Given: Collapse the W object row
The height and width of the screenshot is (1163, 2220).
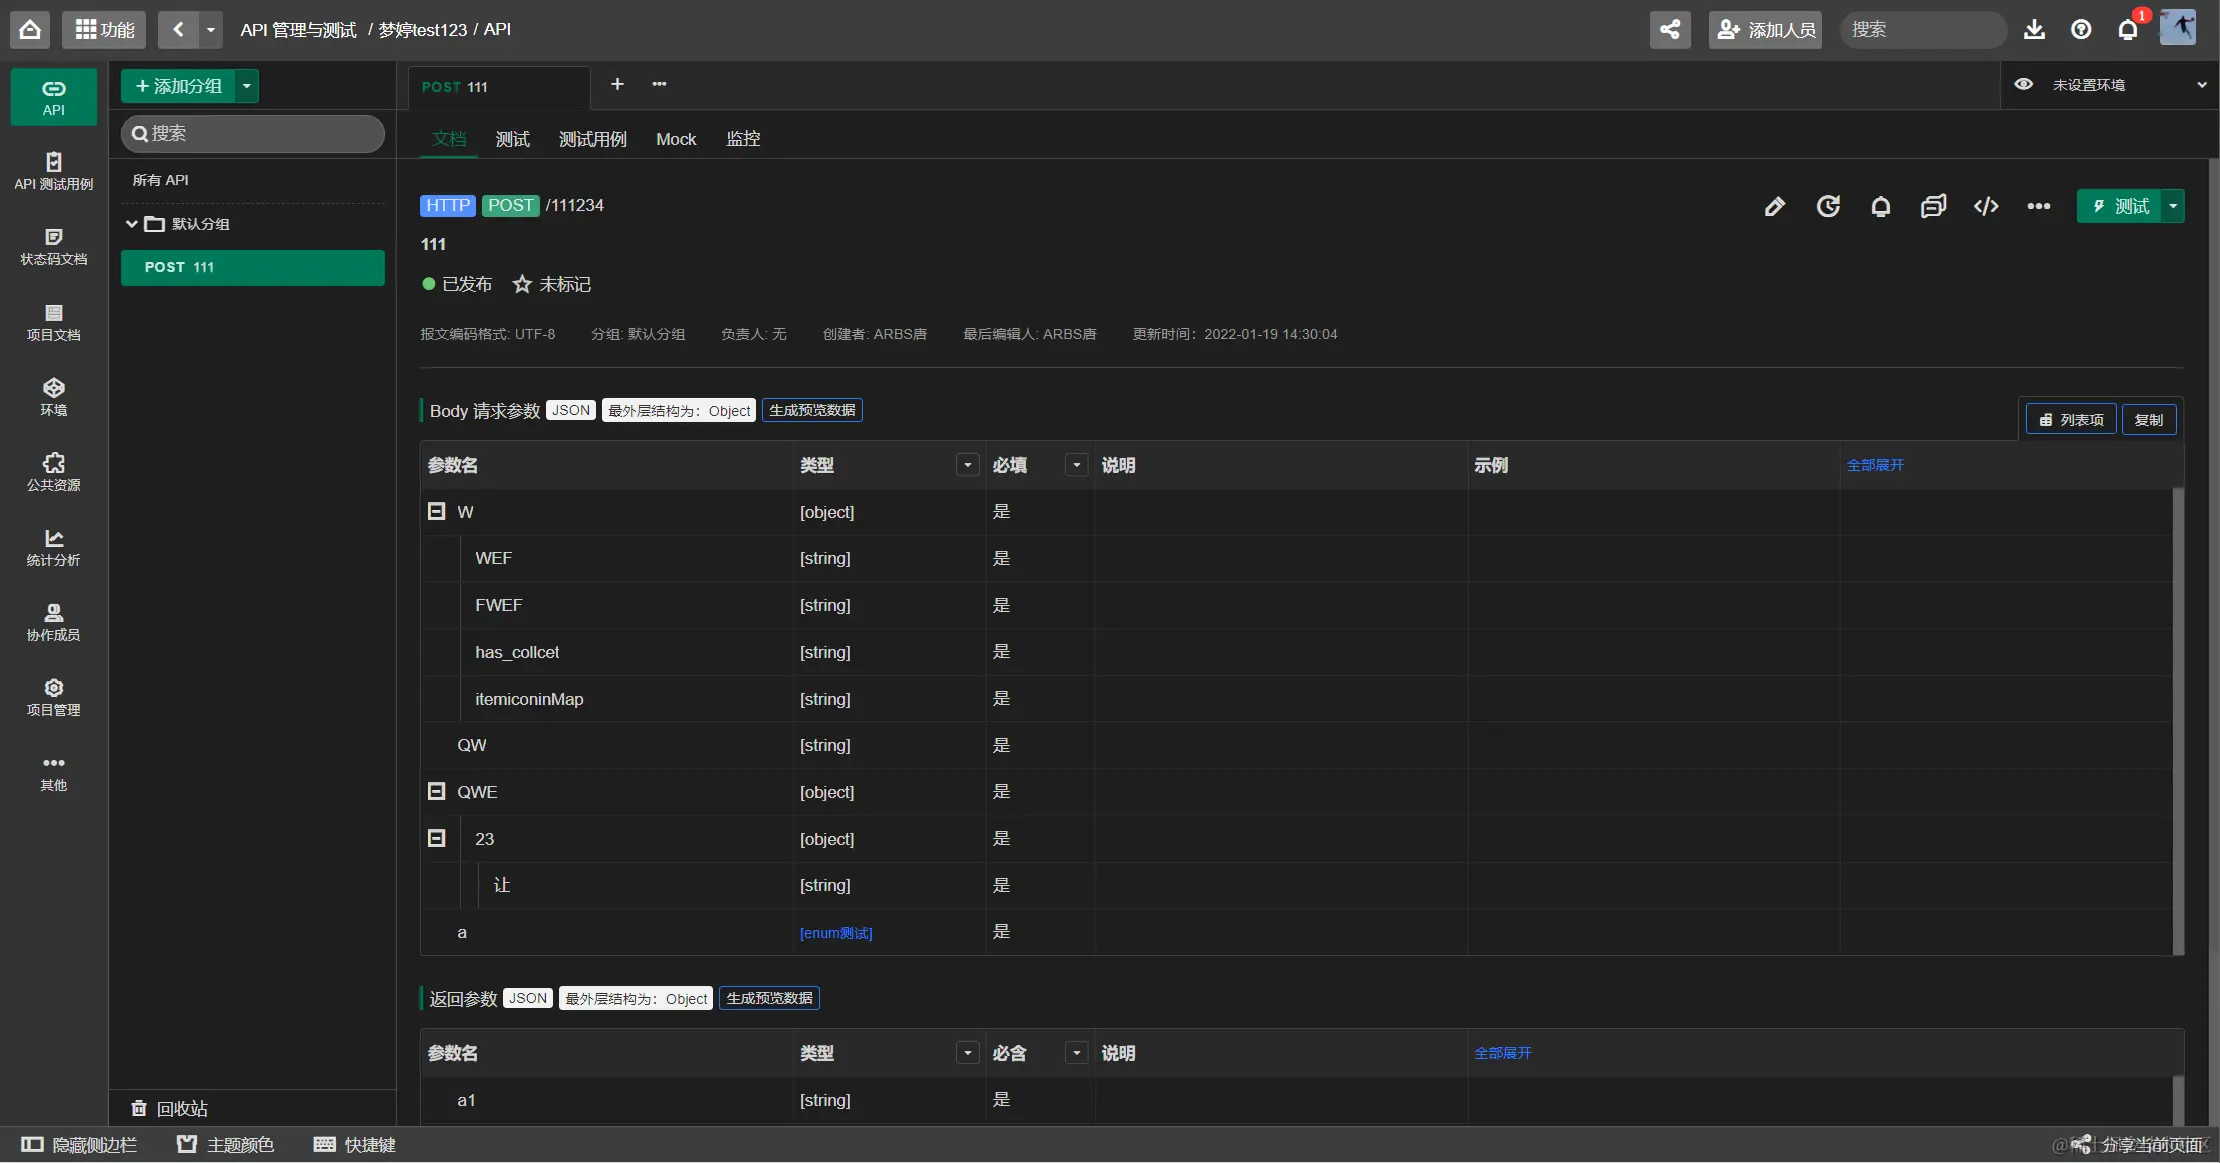Looking at the screenshot, I should tap(437, 511).
